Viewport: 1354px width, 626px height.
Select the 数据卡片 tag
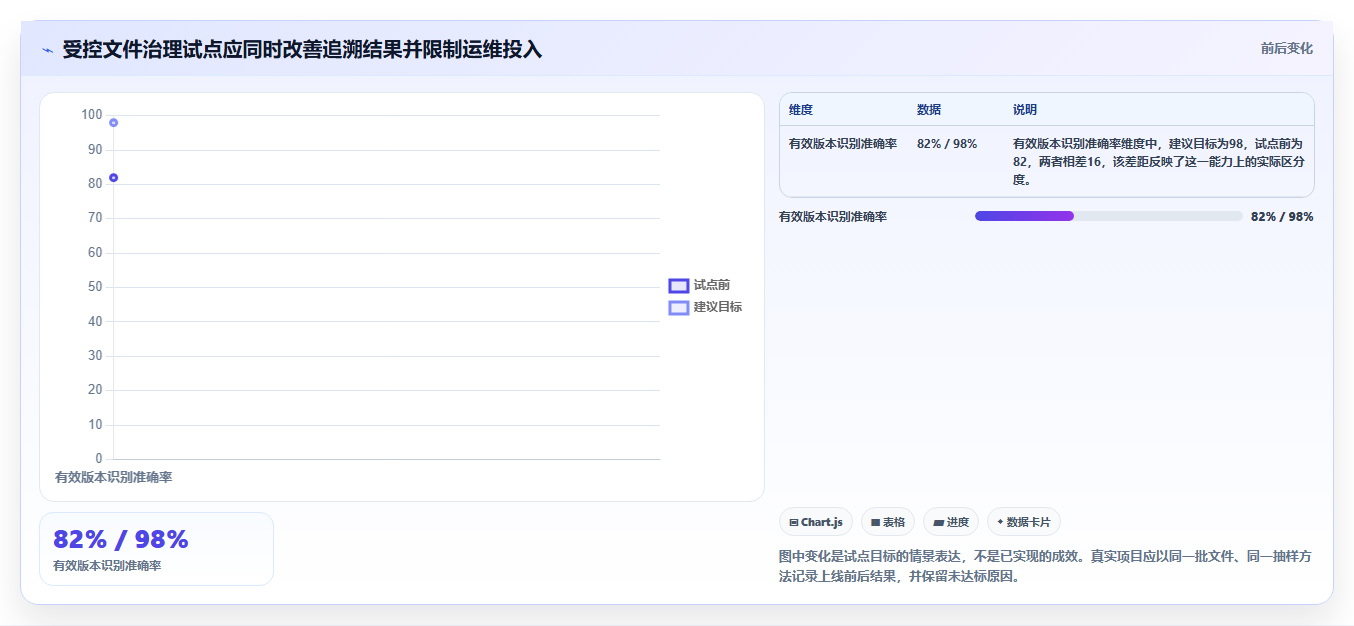(x=1024, y=522)
